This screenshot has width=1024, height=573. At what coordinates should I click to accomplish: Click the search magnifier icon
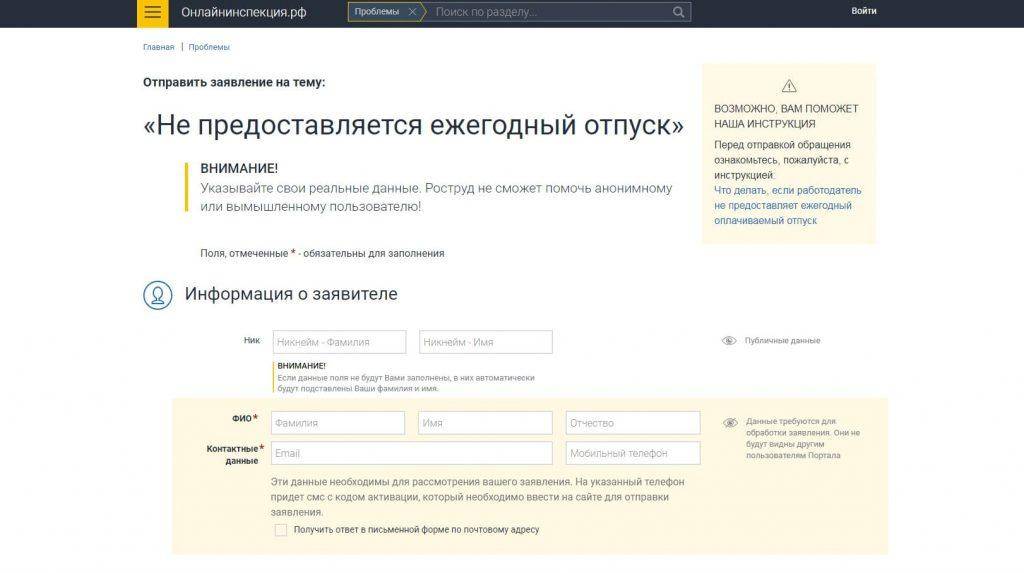point(679,12)
